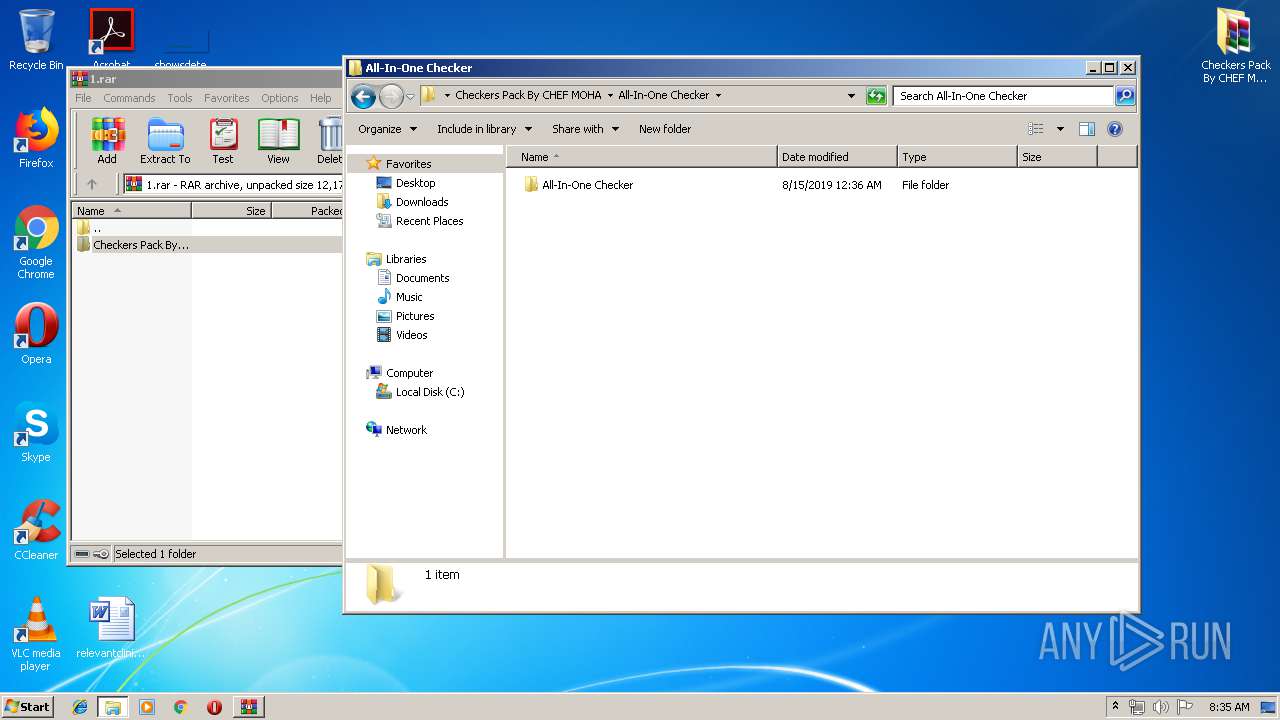The height and width of the screenshot is (720, 1280).
Task: Change view with the Explorer views icon
Action: click(x=1036, y=129)
